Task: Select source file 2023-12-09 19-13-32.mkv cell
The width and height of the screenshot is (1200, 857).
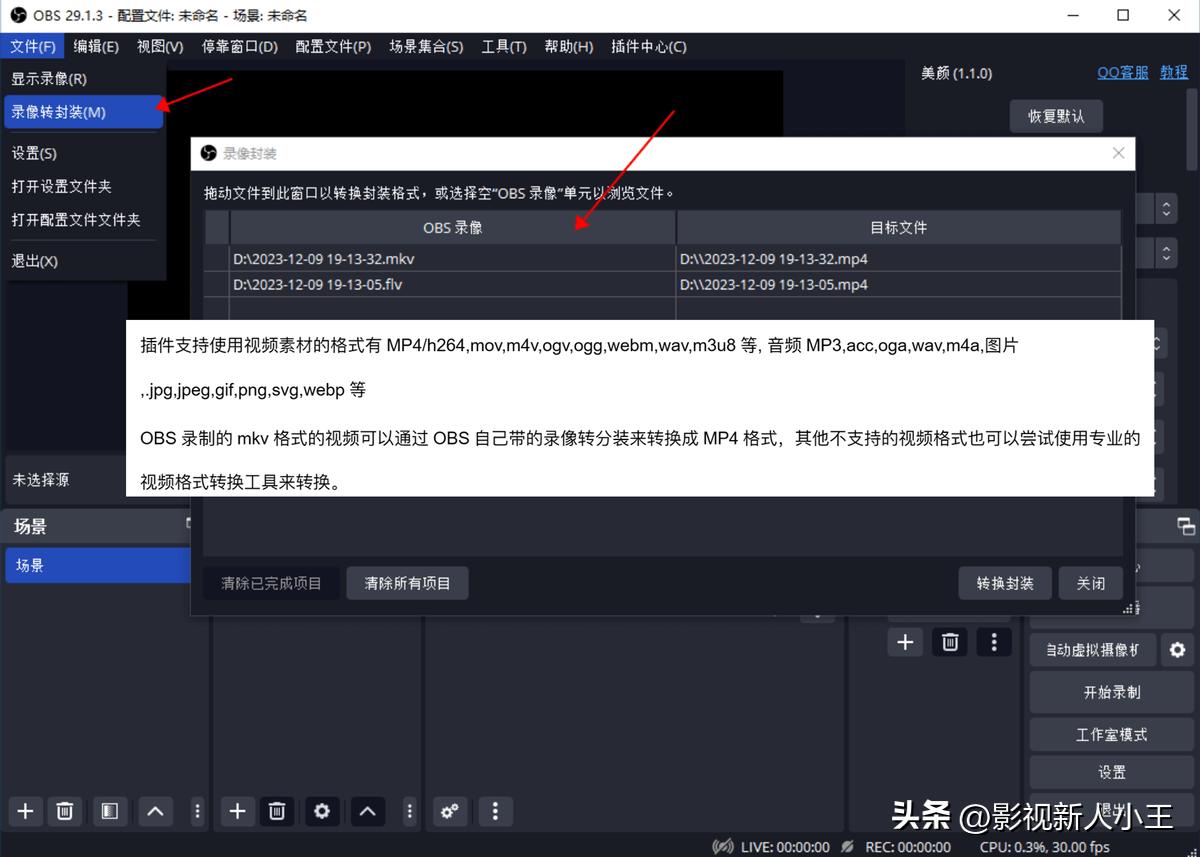Action: tap(453, 259)
